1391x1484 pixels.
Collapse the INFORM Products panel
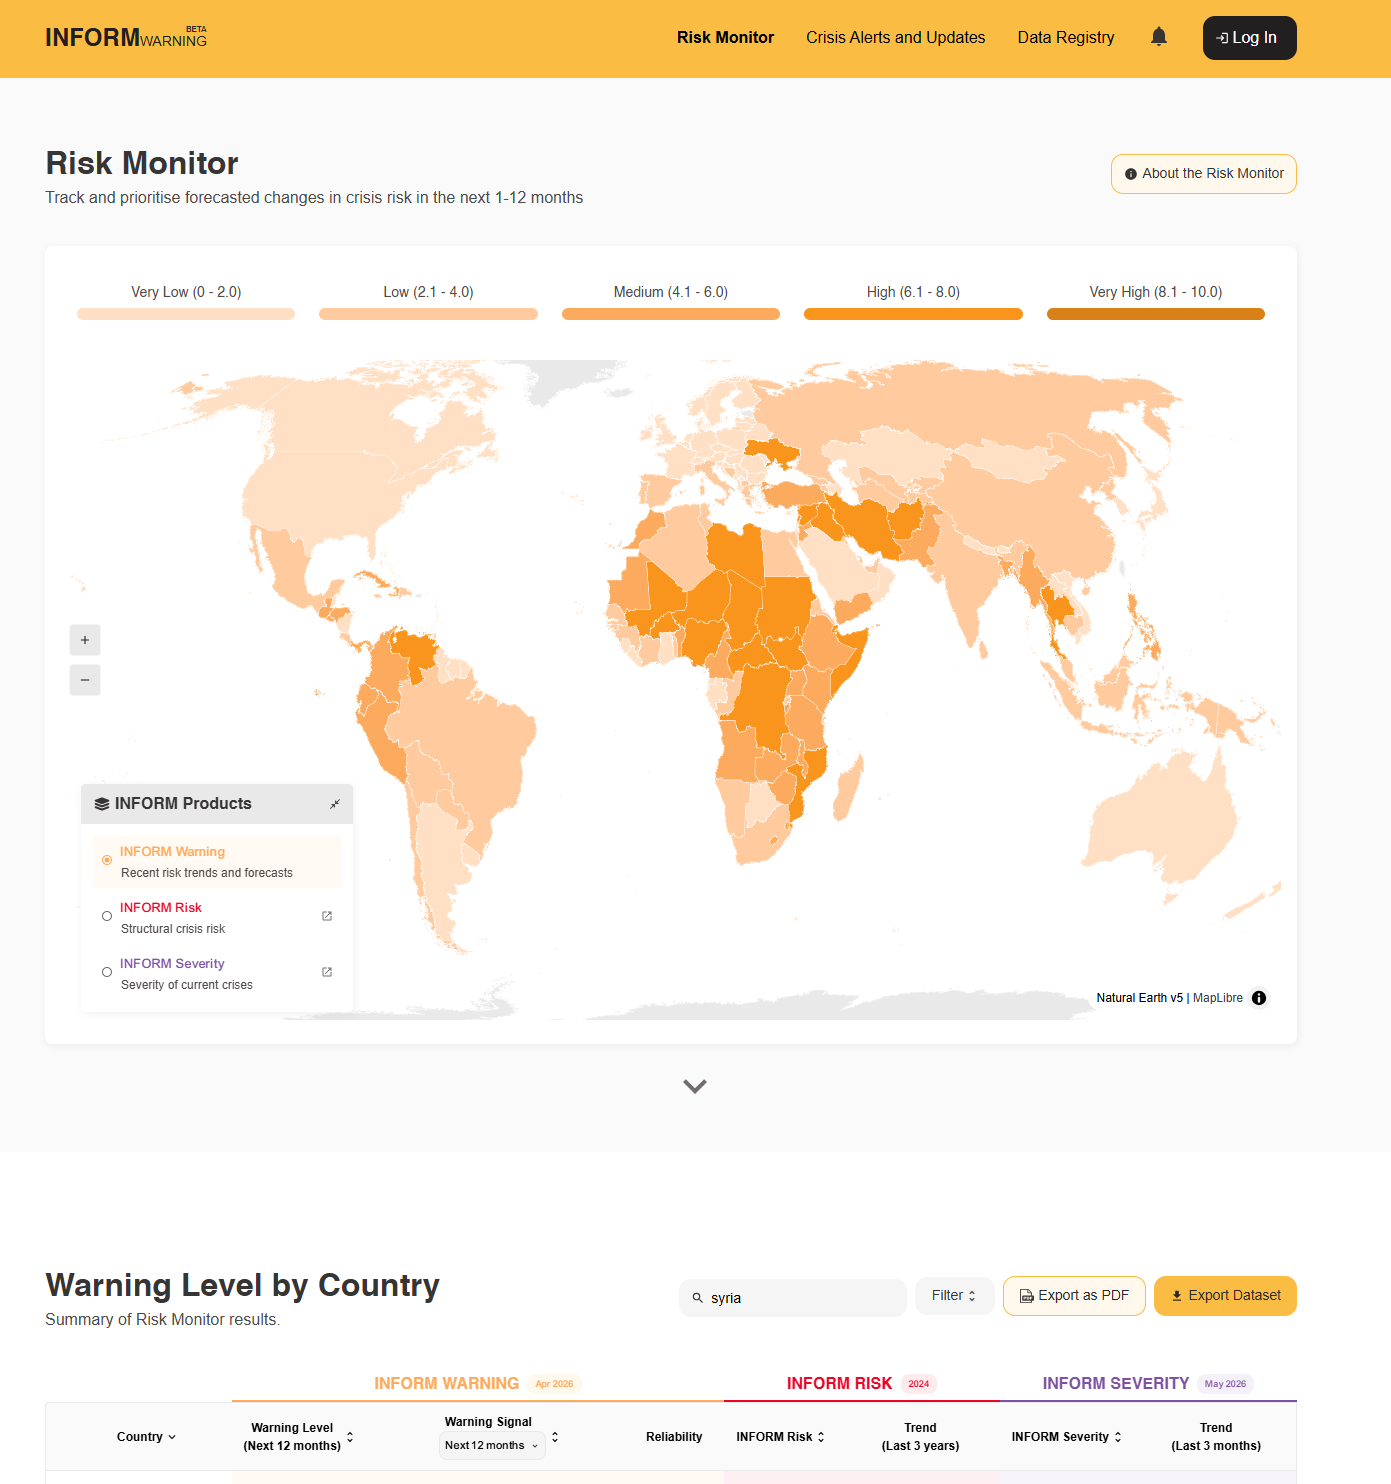click(x=335, y=804)
